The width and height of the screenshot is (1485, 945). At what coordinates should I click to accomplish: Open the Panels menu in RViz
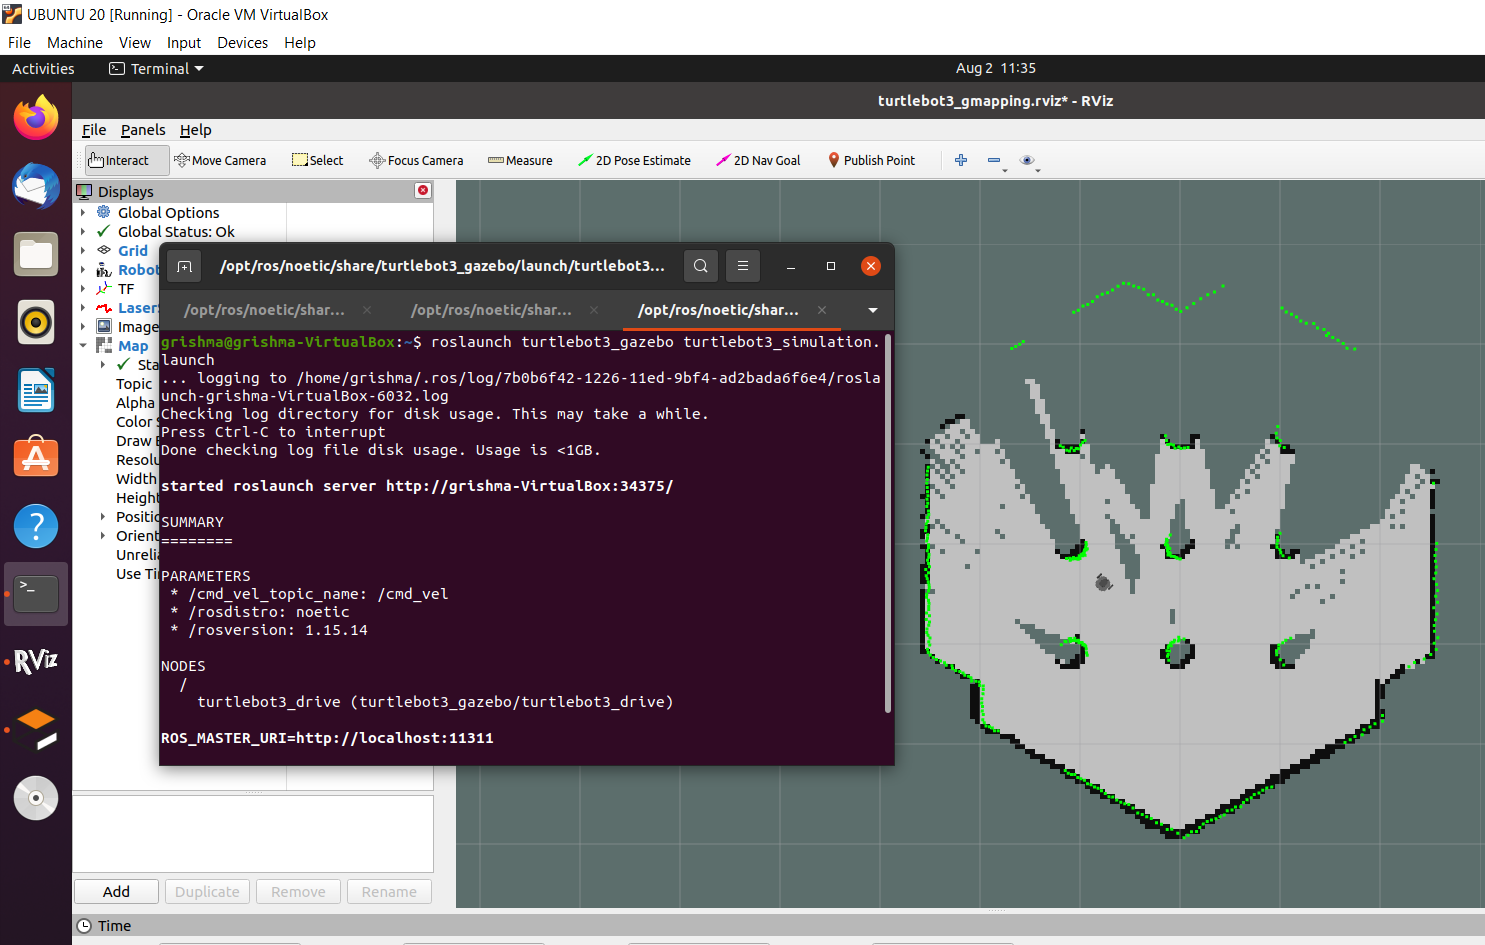[x=143, y=130]
